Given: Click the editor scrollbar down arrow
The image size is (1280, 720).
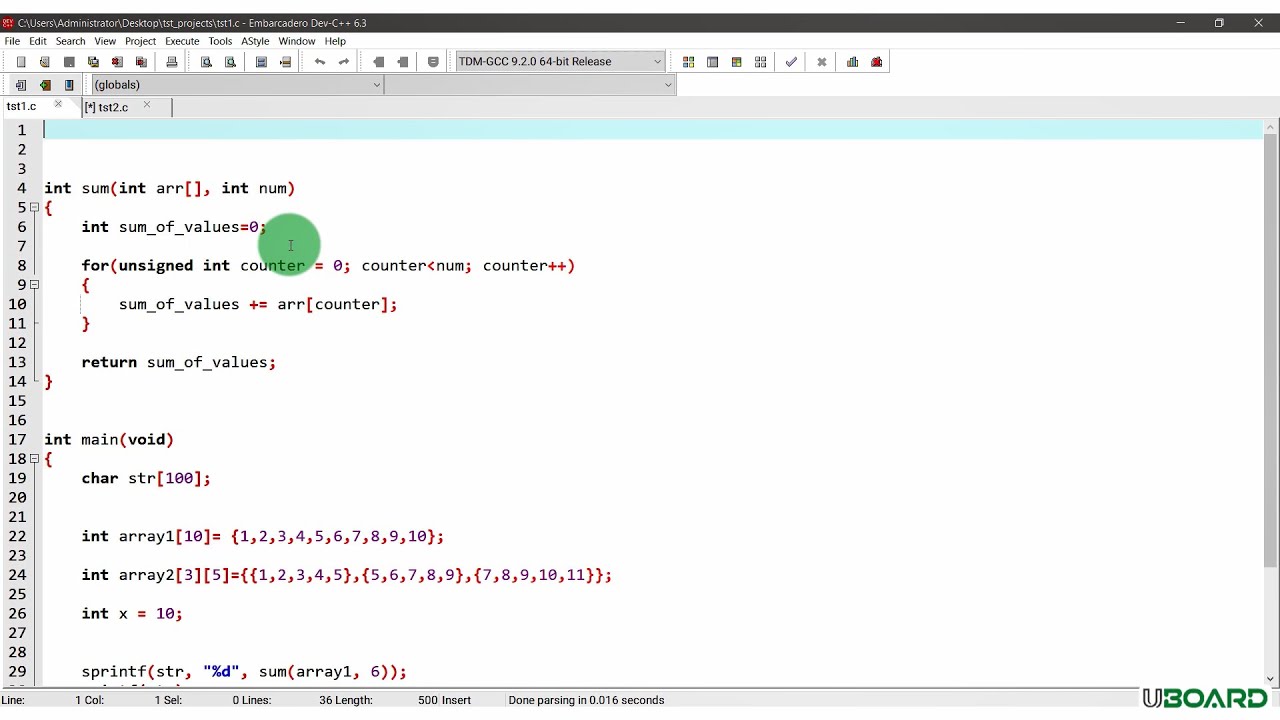Looking at the screenshot, I should (x=1271, y=679).
